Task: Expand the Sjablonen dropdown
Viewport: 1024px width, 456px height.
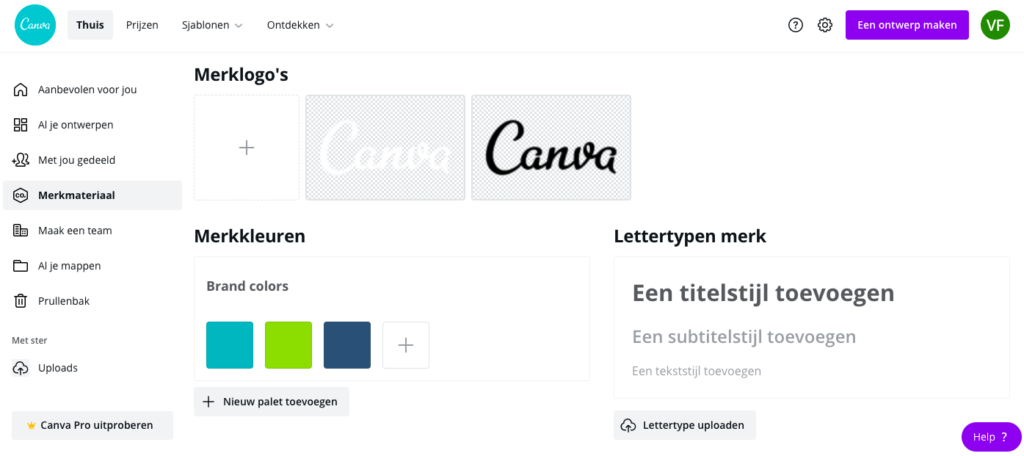Action: pyautogui.click(x=212, y=25)
